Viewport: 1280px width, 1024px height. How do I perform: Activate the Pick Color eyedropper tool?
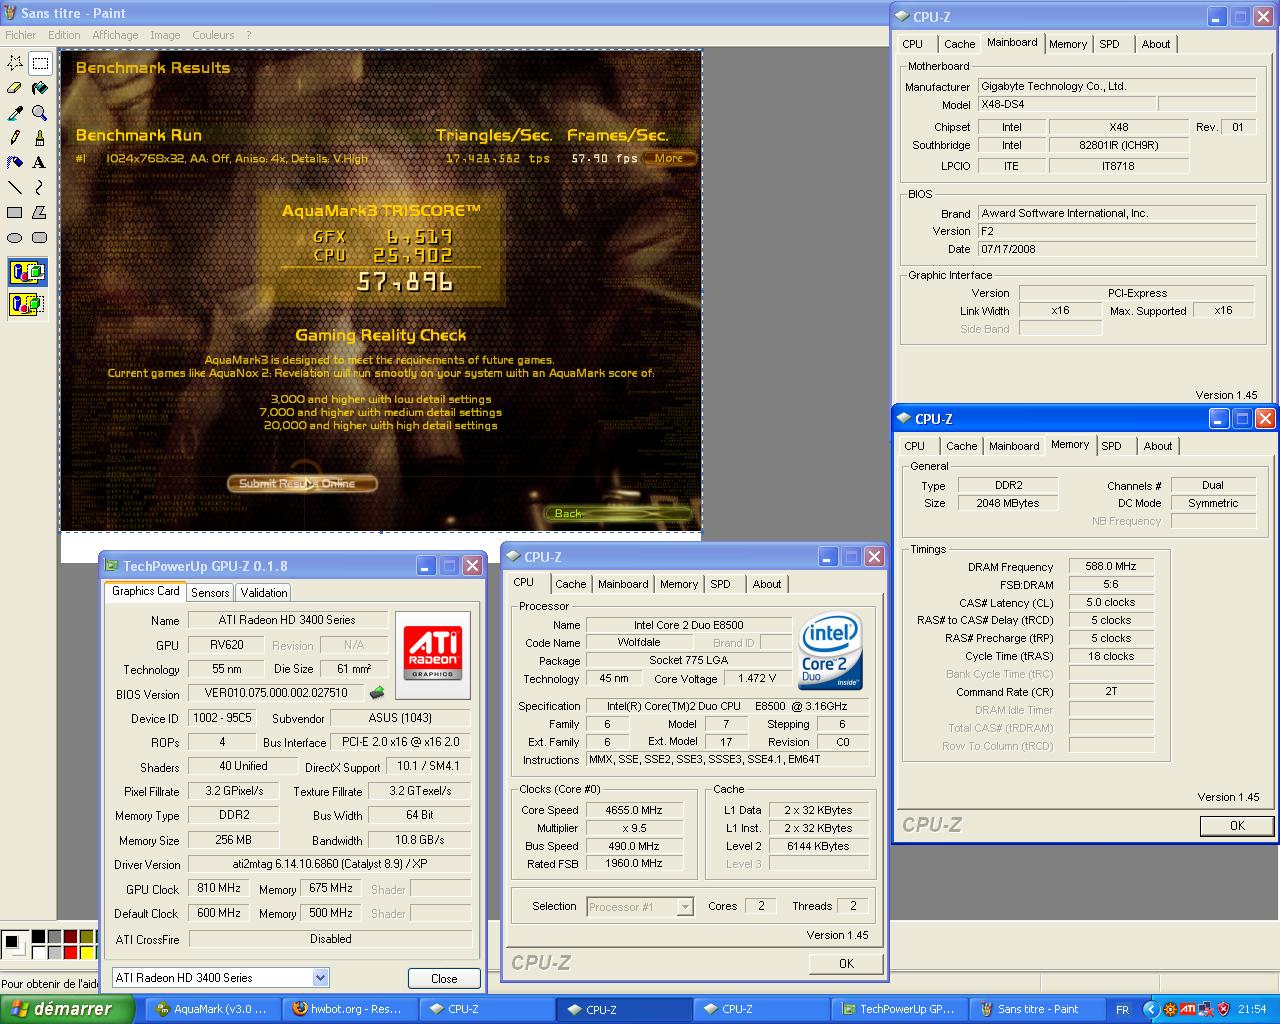15,112
